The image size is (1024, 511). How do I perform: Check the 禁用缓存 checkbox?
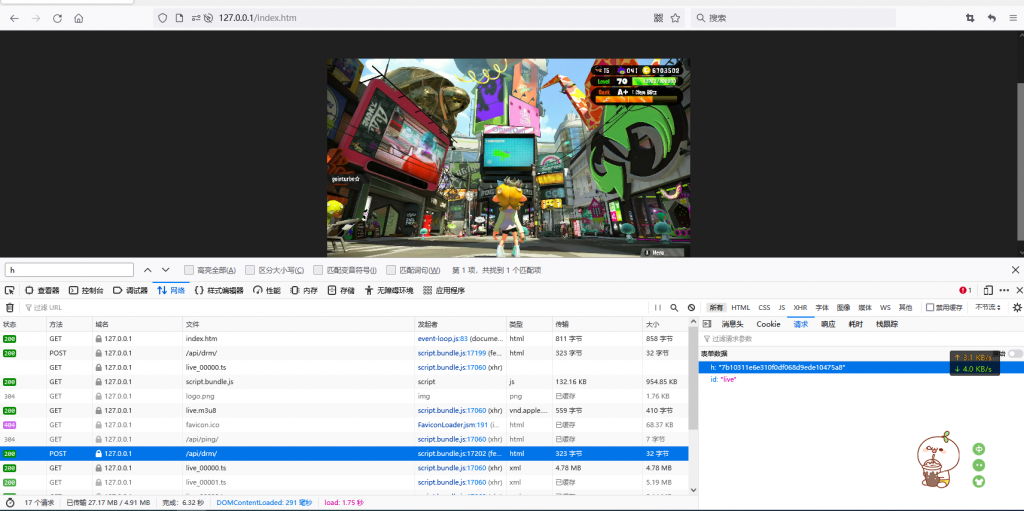[930, 308]
